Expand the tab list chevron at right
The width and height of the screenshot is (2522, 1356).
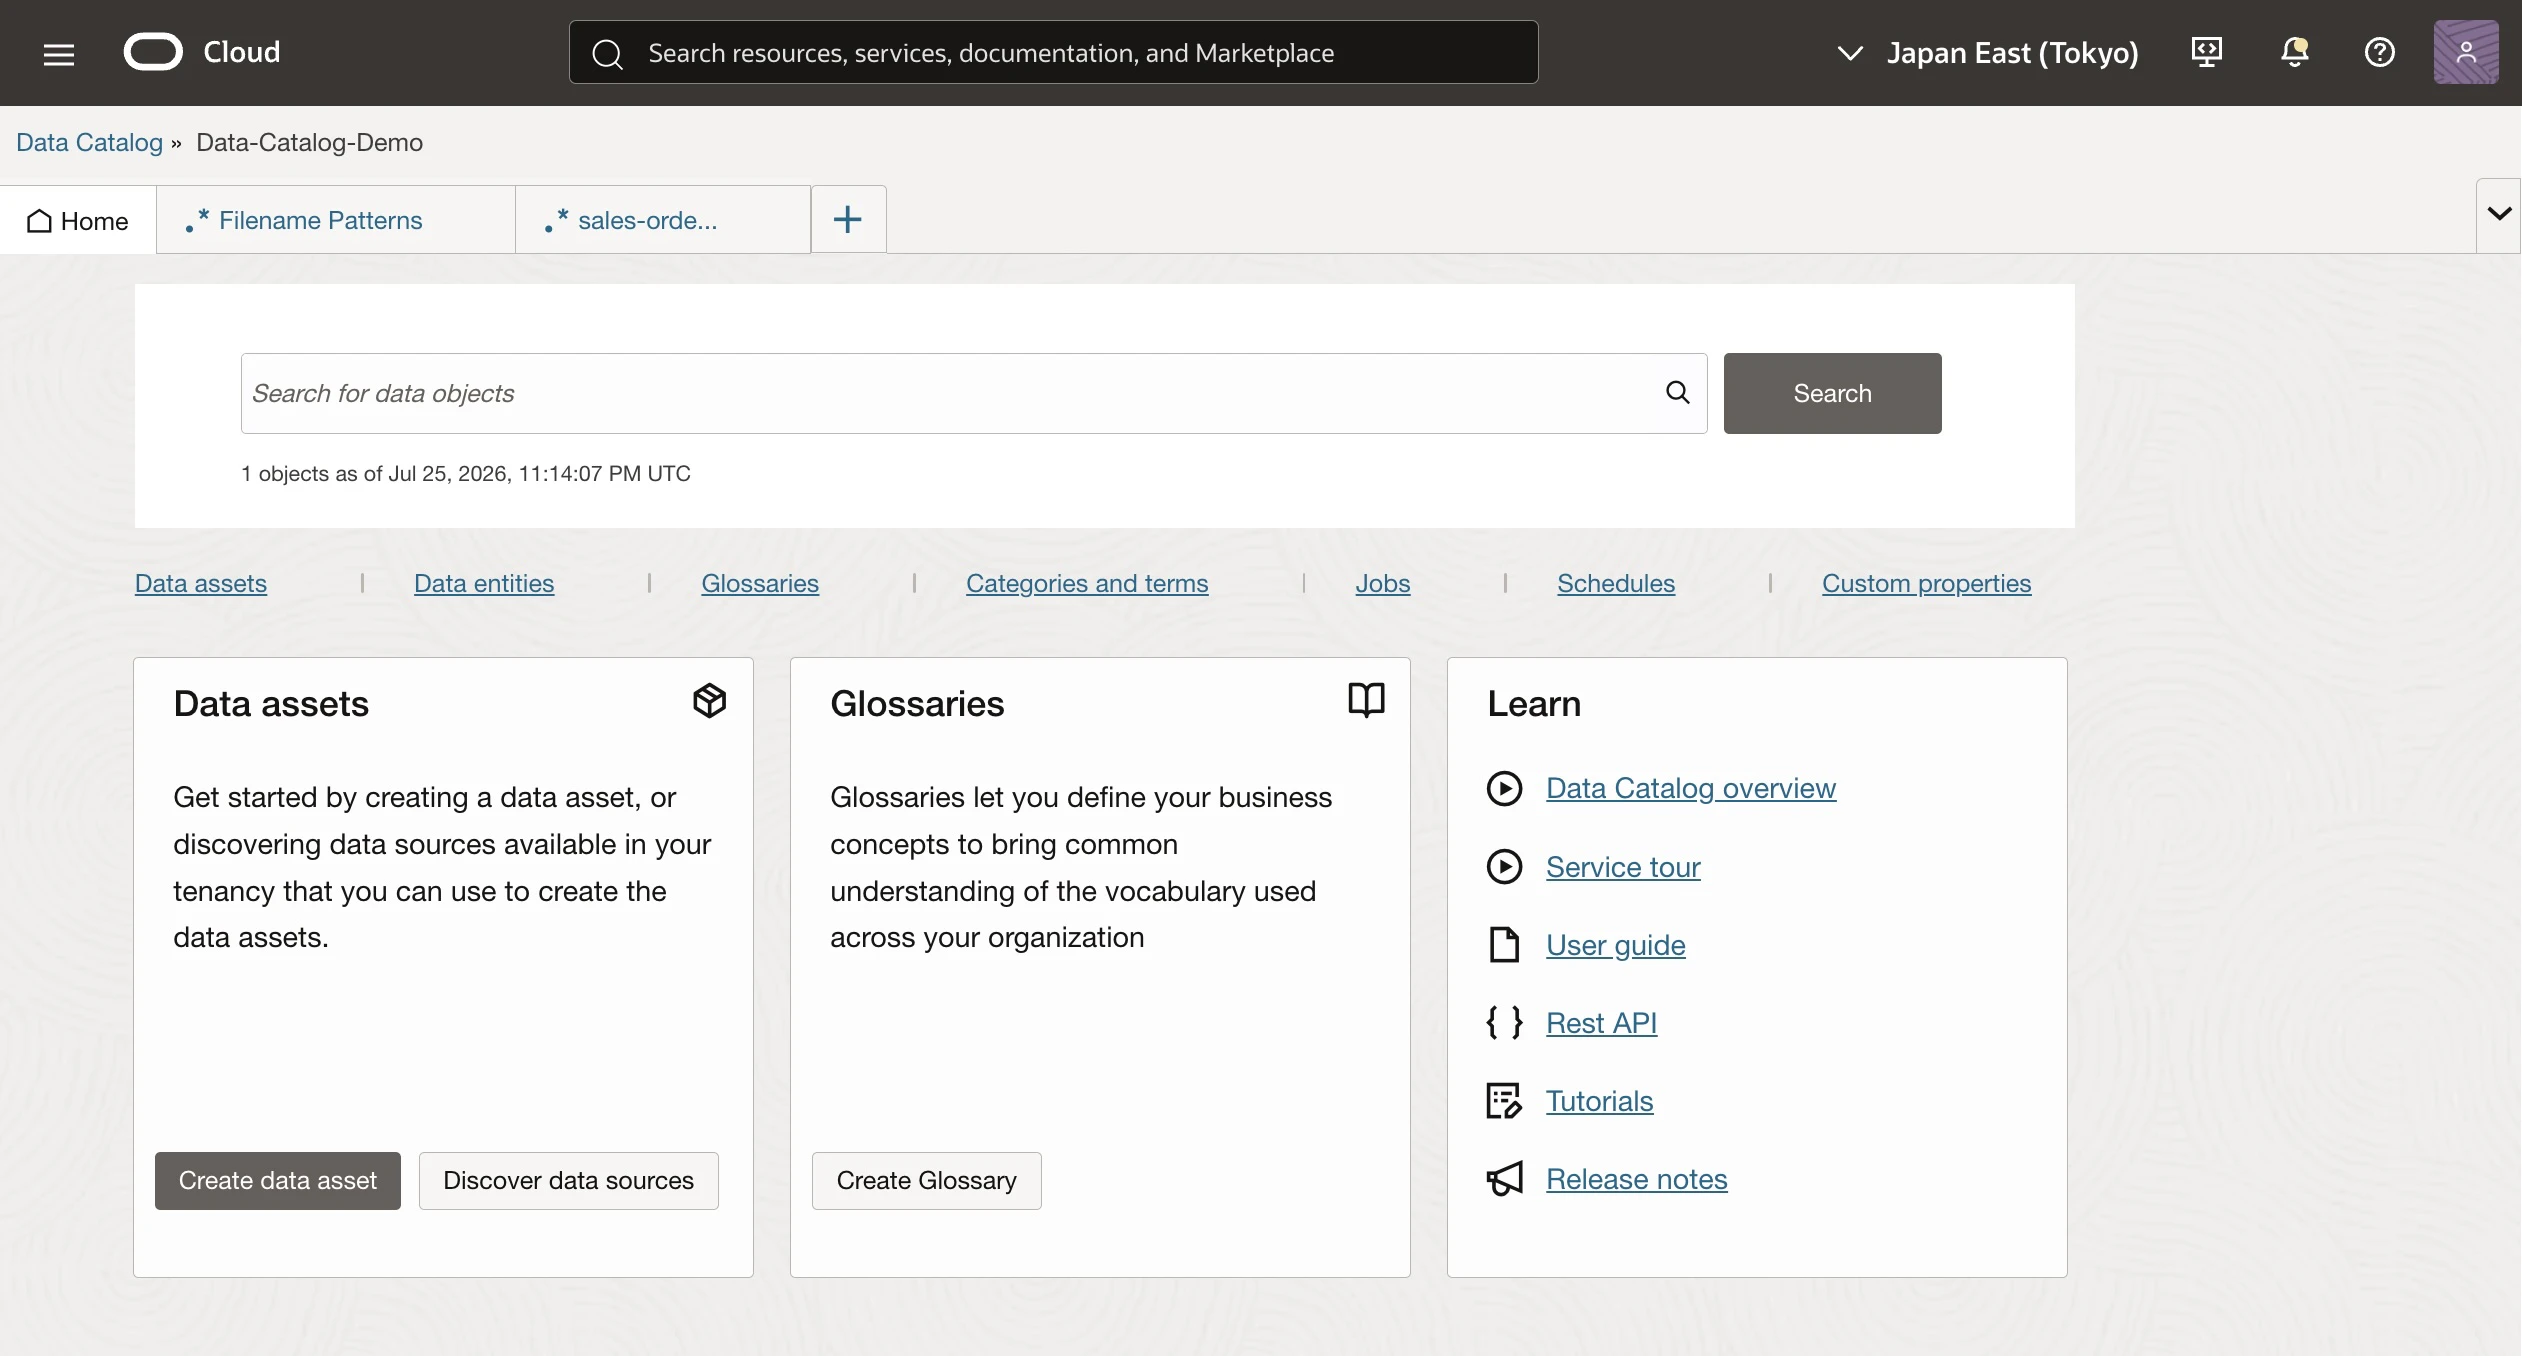(x=2499, y=214)
